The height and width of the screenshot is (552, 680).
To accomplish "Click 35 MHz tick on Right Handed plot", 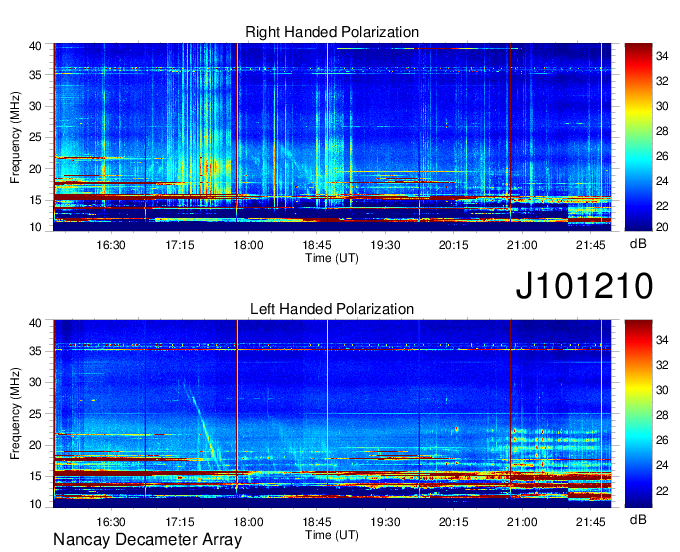I will [35, 75].
